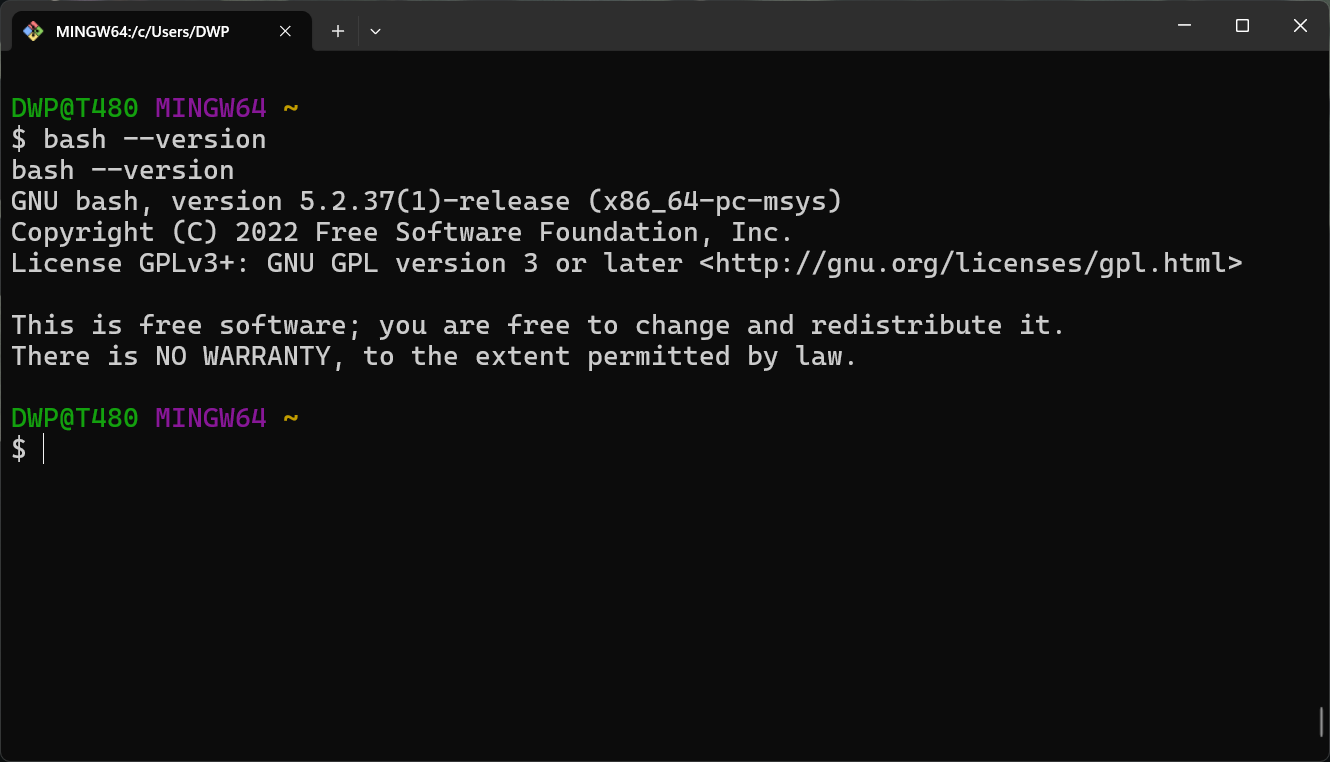Click the empty title bar area beside the dropdown

point(770,26)
